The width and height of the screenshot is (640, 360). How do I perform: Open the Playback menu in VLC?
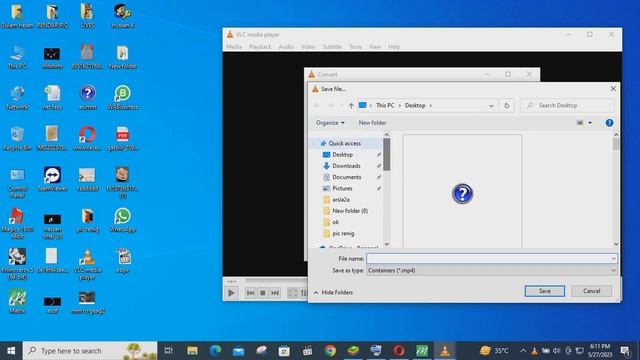[x=260, y=47]
